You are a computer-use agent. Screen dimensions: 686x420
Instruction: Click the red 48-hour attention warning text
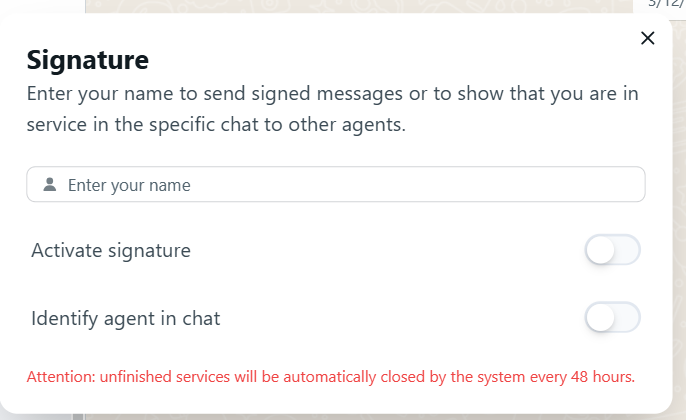click(331, 378)
